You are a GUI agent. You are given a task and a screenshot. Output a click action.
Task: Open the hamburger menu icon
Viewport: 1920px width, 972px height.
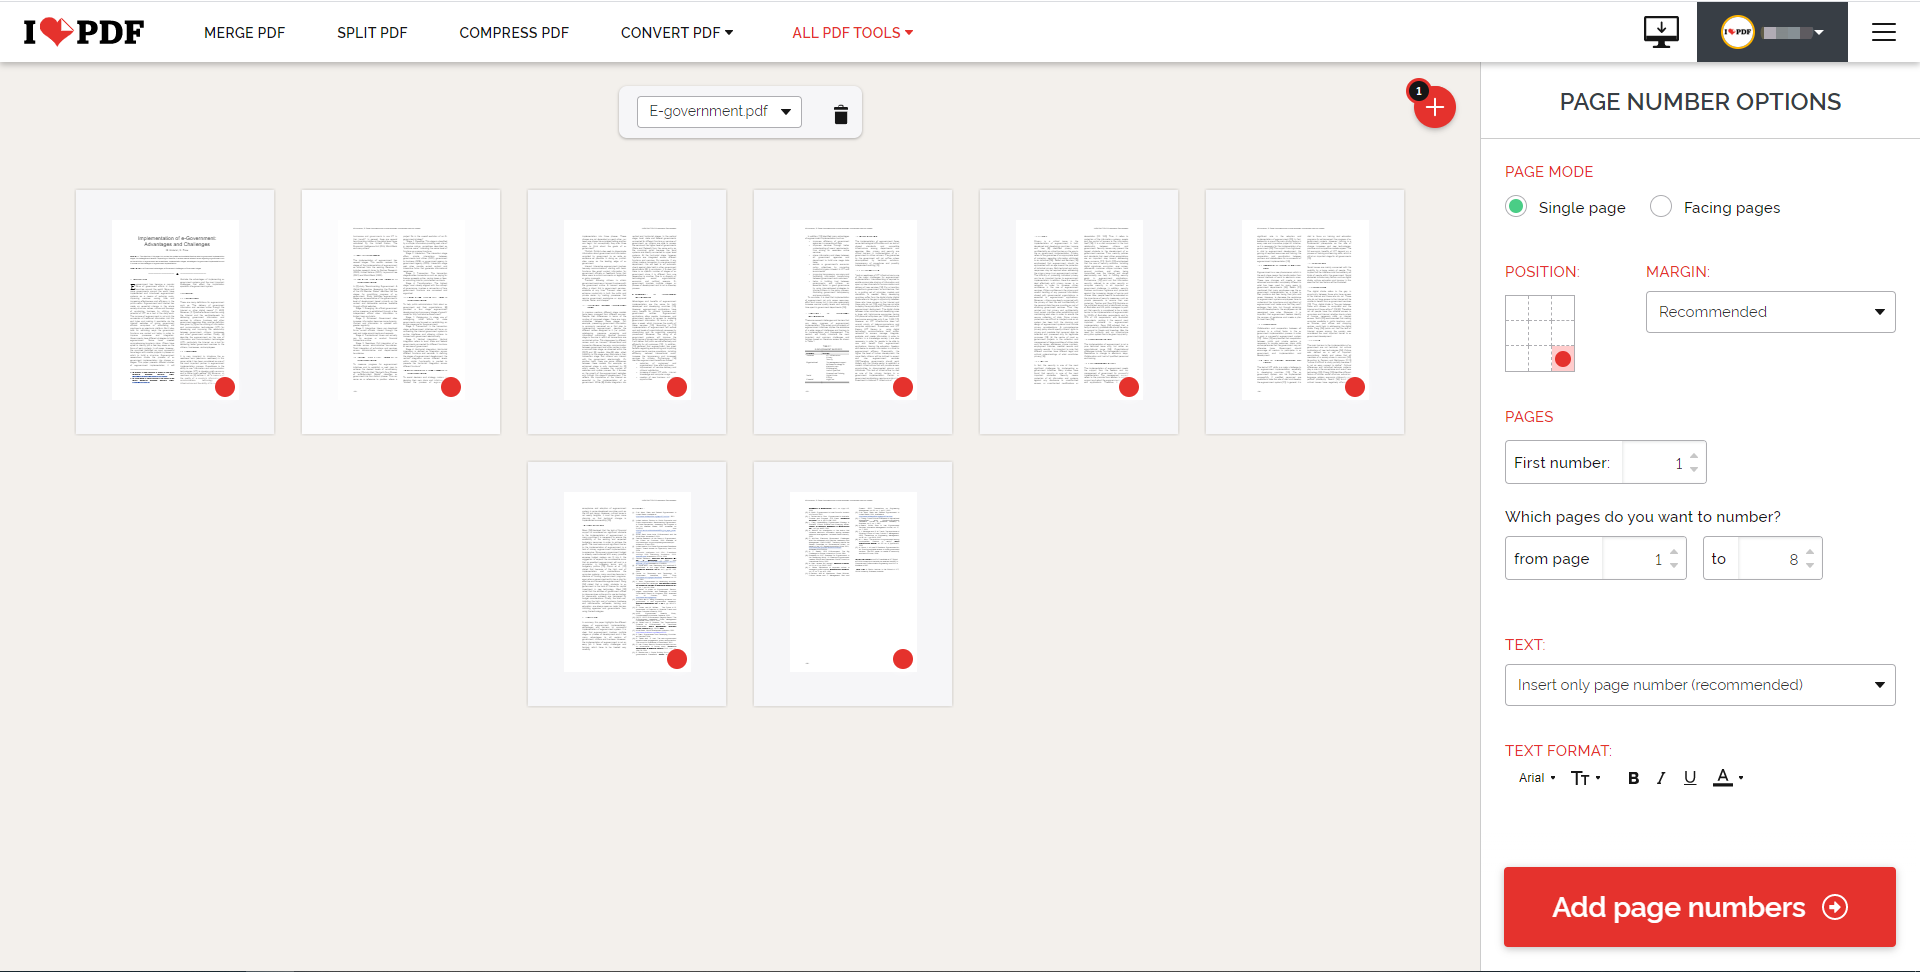[1884, 32]
